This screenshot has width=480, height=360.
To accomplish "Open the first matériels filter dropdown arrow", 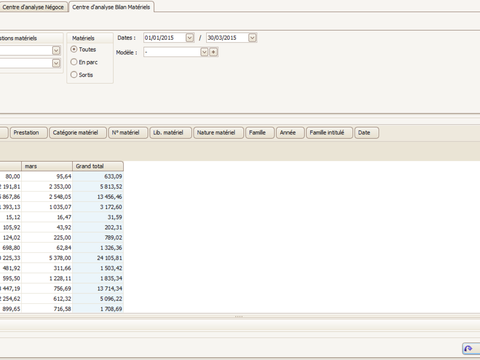I will click(x=56, y=50).
